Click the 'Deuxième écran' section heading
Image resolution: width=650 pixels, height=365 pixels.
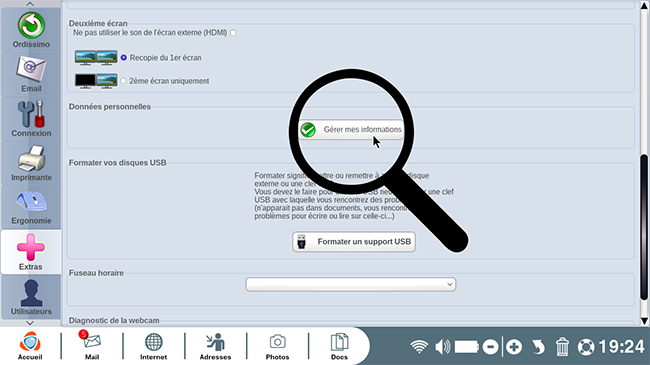click(98, 23)
